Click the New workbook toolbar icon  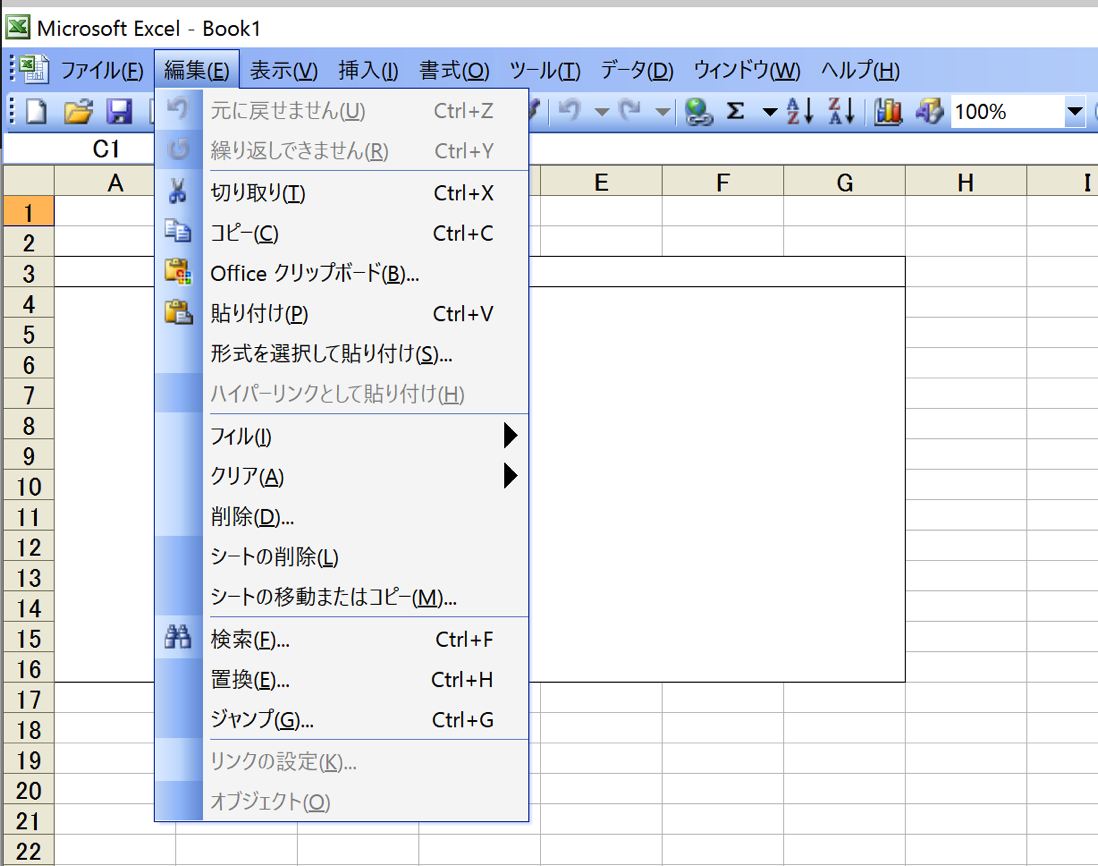(36, 111)
